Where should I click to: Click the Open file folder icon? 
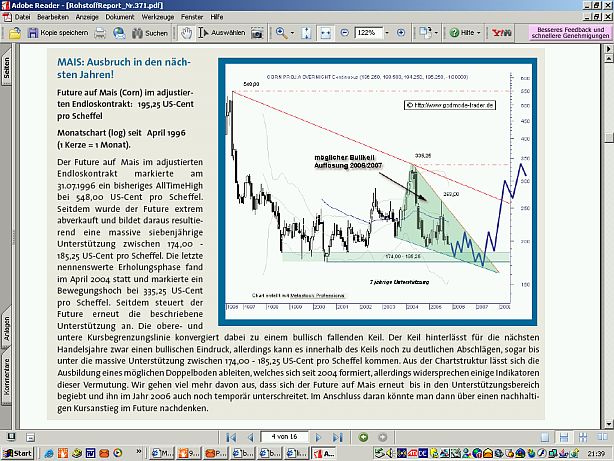click(15, 33)
